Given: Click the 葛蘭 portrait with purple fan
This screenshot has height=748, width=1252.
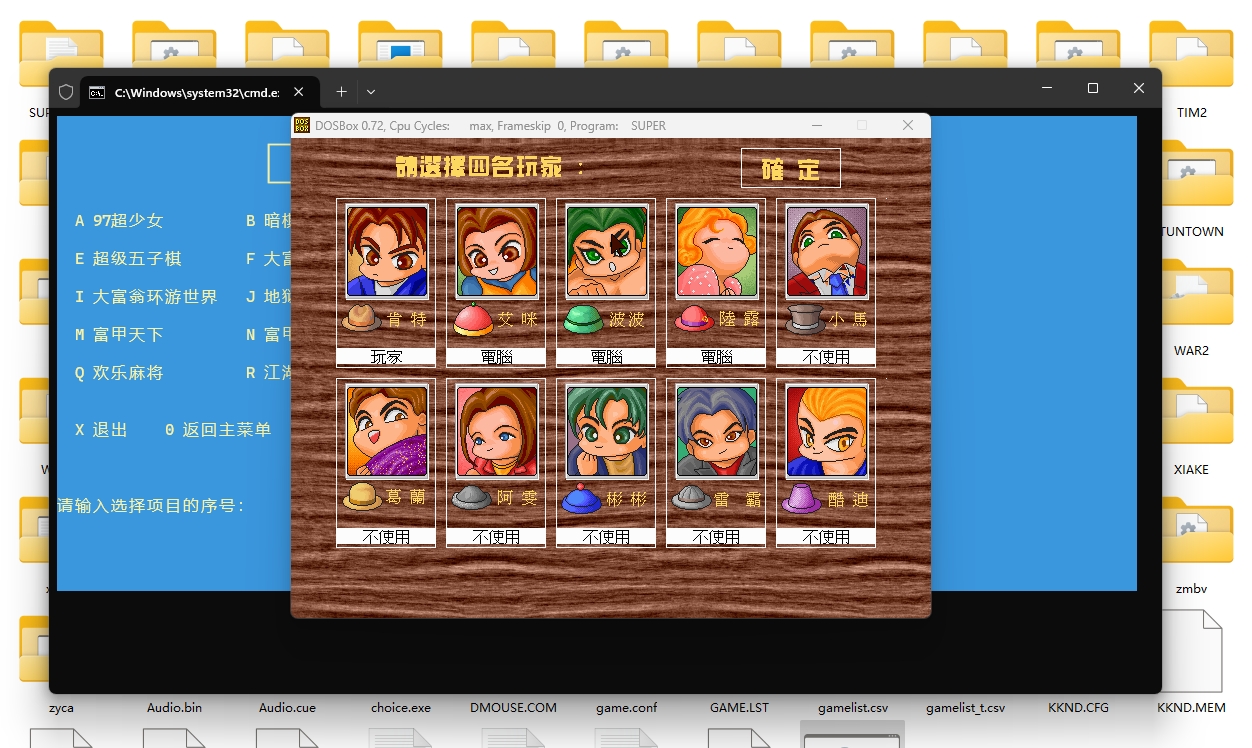Looking at the screenshot, I should [x=386, y=431].
